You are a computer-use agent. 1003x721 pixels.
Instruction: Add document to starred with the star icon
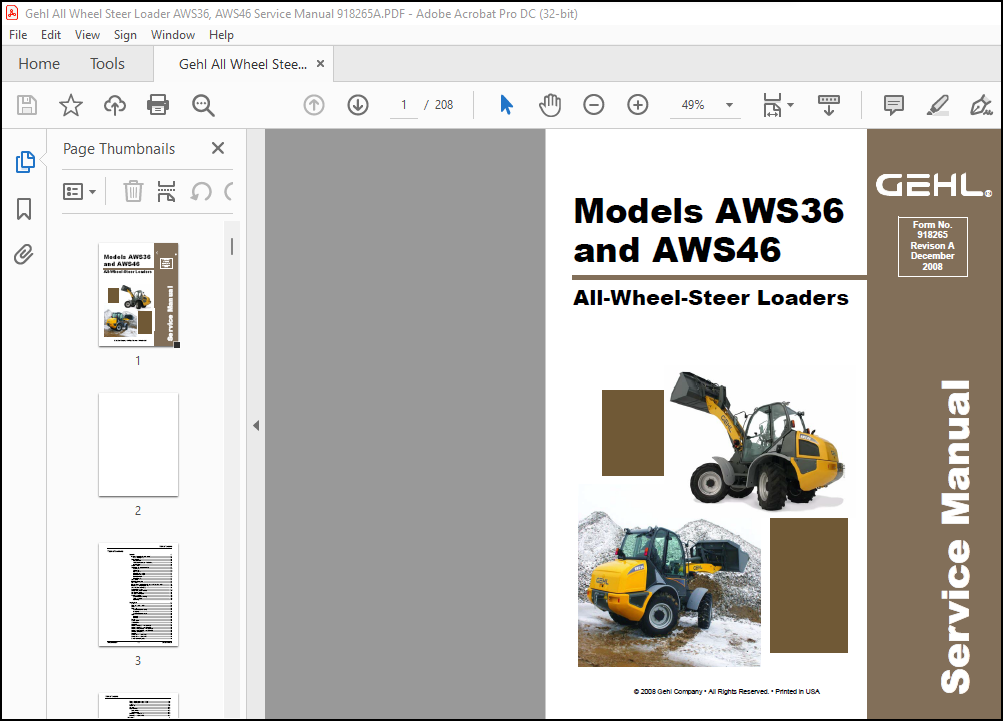tap(70, 105)
